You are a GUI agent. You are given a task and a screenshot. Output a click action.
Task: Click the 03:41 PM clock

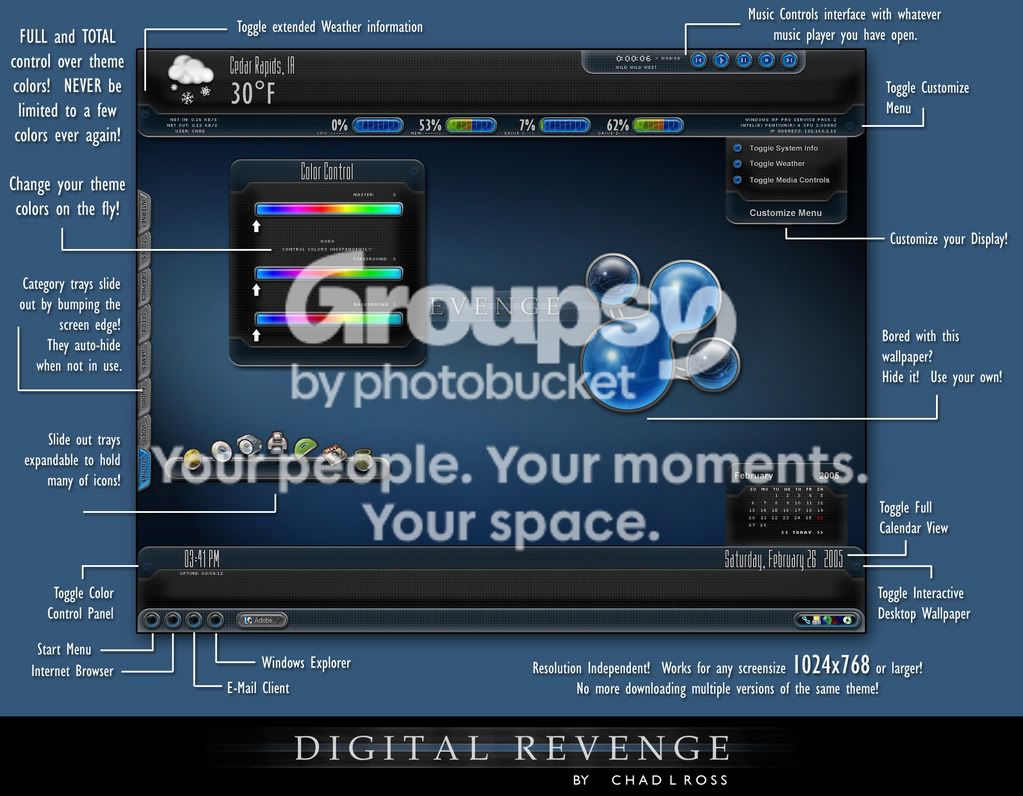click(202, 559)
